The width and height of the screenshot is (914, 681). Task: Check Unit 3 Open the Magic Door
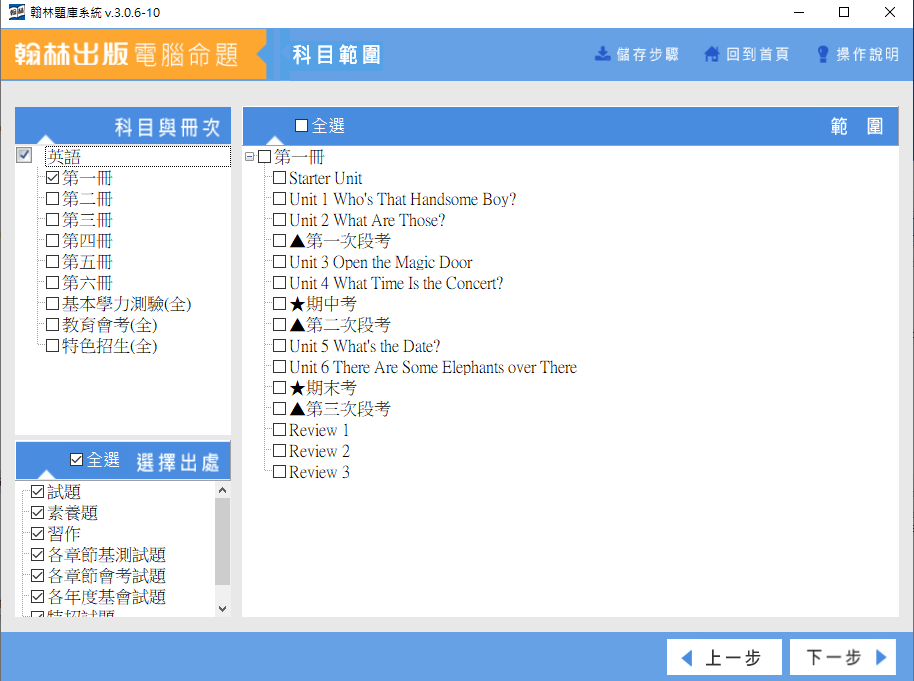(x=280, y=261)
